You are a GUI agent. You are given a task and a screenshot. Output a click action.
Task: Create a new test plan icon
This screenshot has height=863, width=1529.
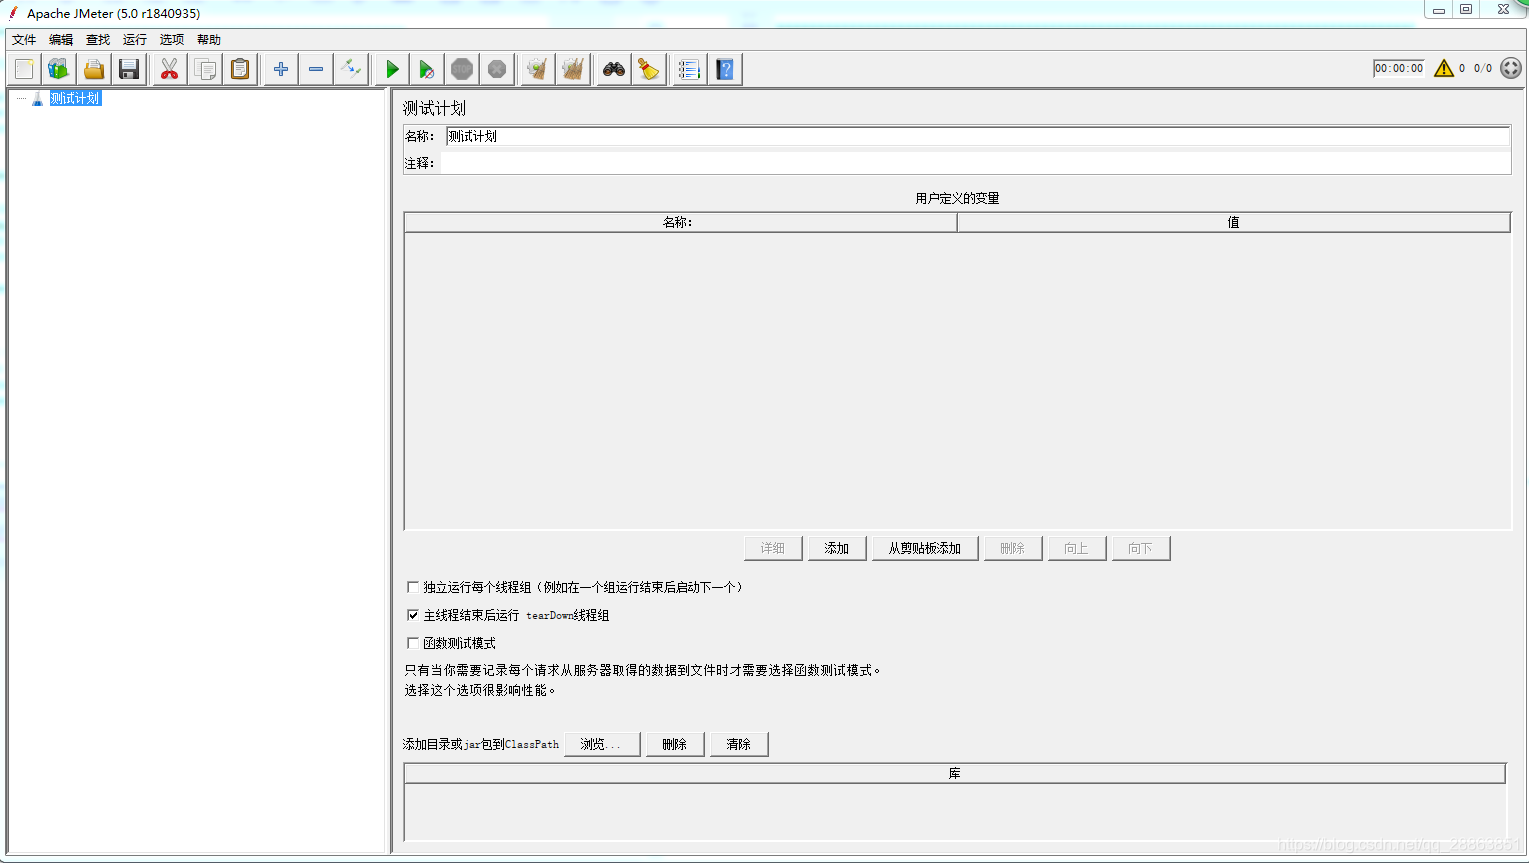click(x=24, y=69)
